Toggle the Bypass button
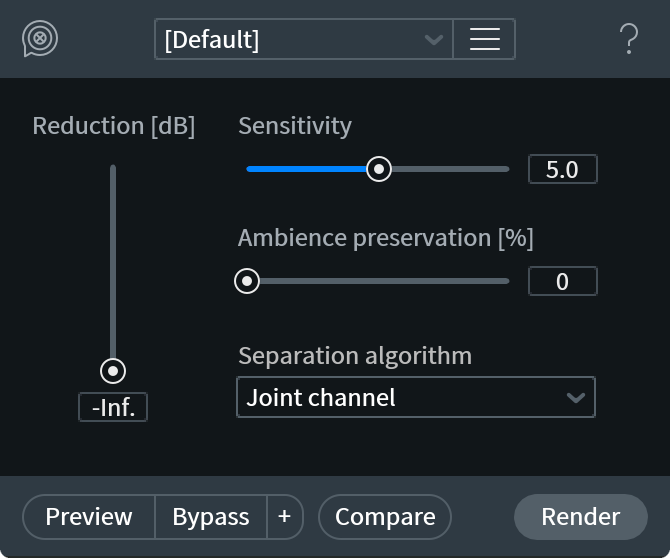The height and width of the screenshot is (558, 670). (211, 517)
